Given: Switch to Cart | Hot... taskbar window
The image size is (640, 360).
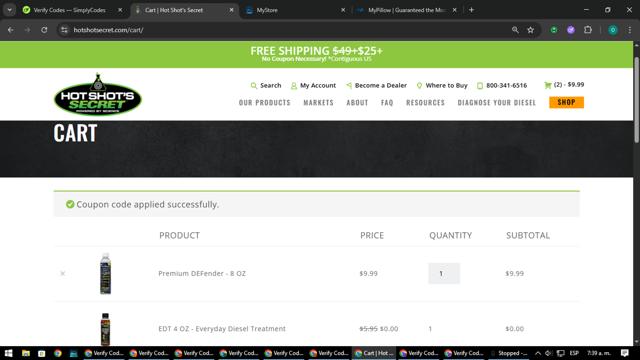Looking at the screenshot, I should point(374,353).
